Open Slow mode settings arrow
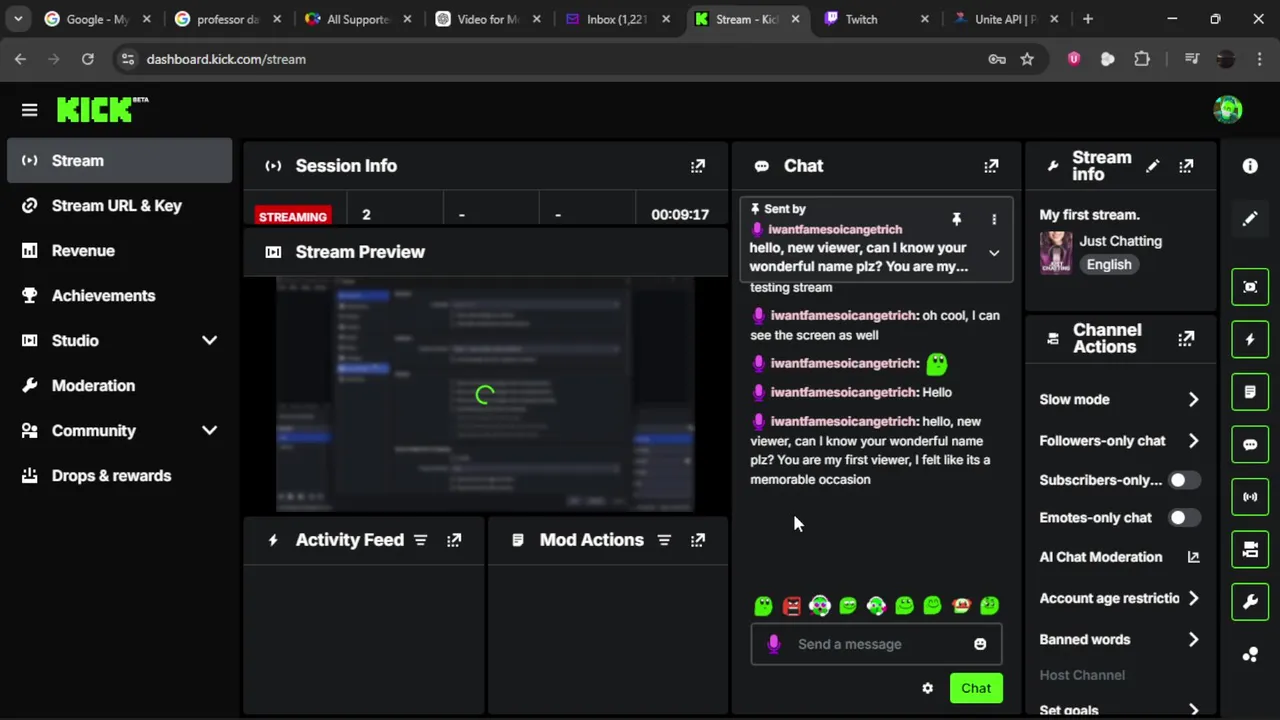Screen dimensions: 1280x720 1193,399
